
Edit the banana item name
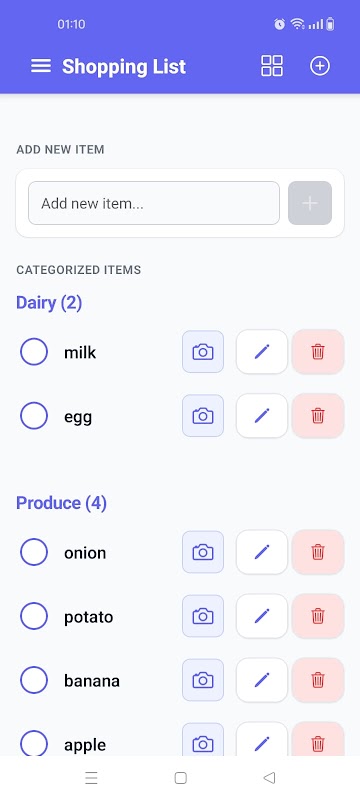click(x=262, y=680)
